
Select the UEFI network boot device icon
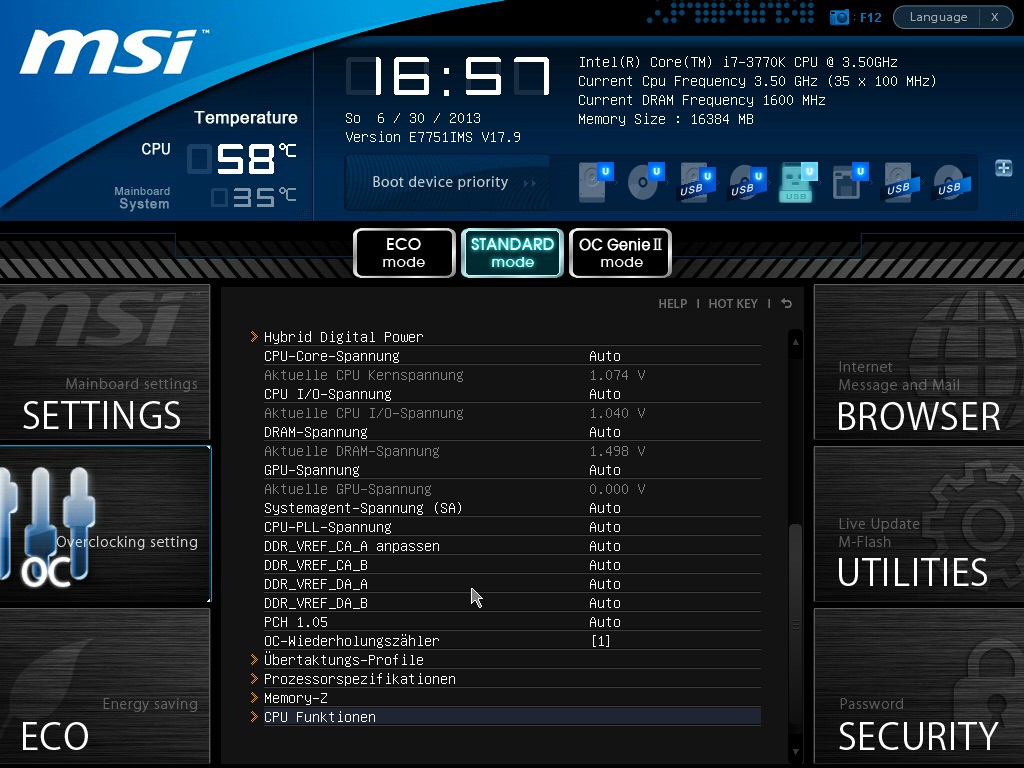pos(850,182)
